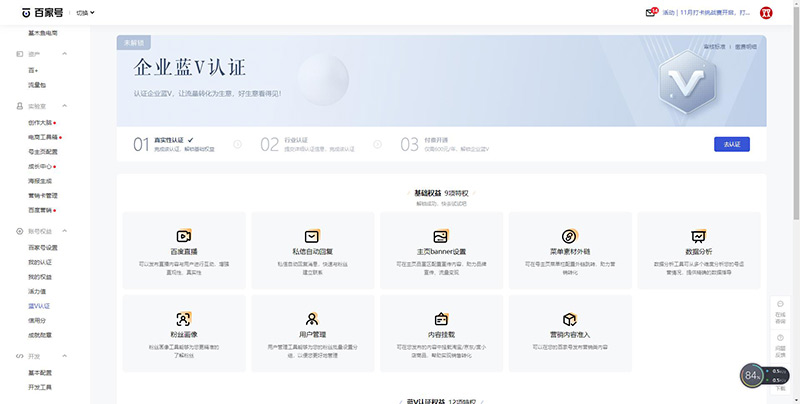This screenshot has height=404, width=800.
Task: Open 百度营销 in the sidebar
Action: [x=40, y=210]
